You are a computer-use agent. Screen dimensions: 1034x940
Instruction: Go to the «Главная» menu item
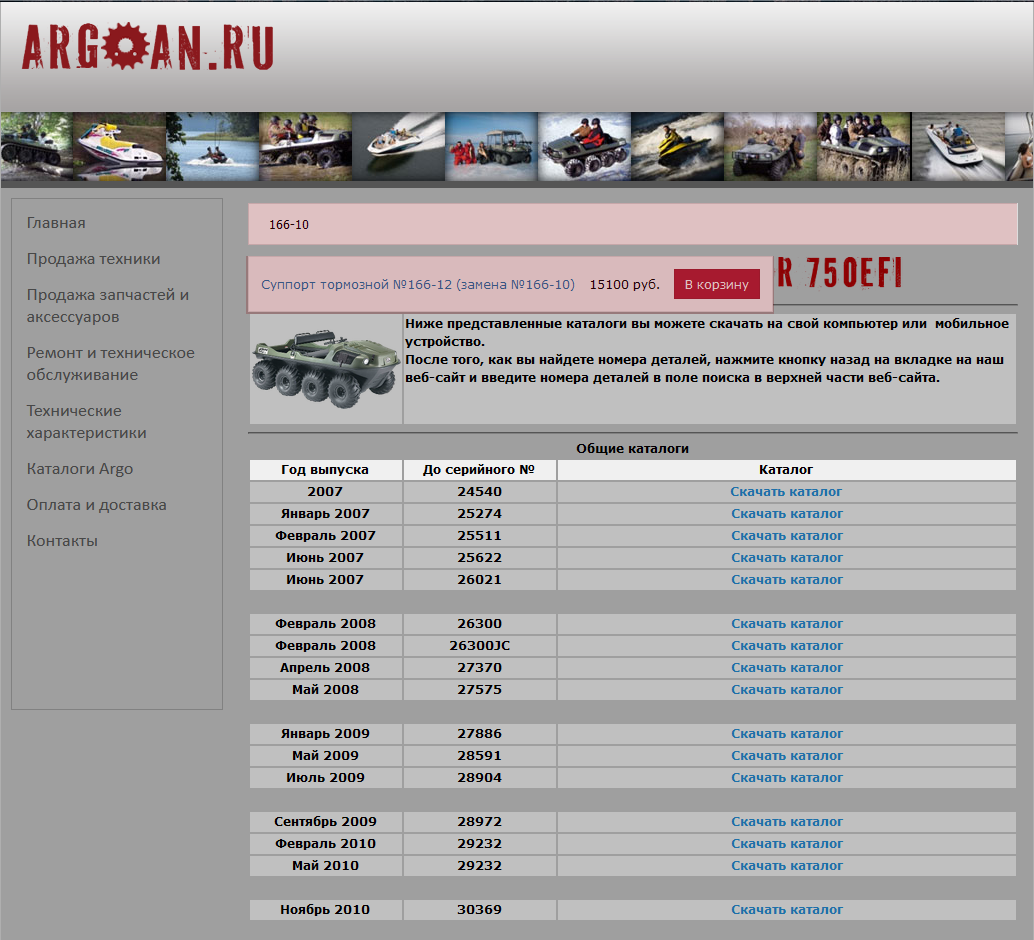[56, 223]
